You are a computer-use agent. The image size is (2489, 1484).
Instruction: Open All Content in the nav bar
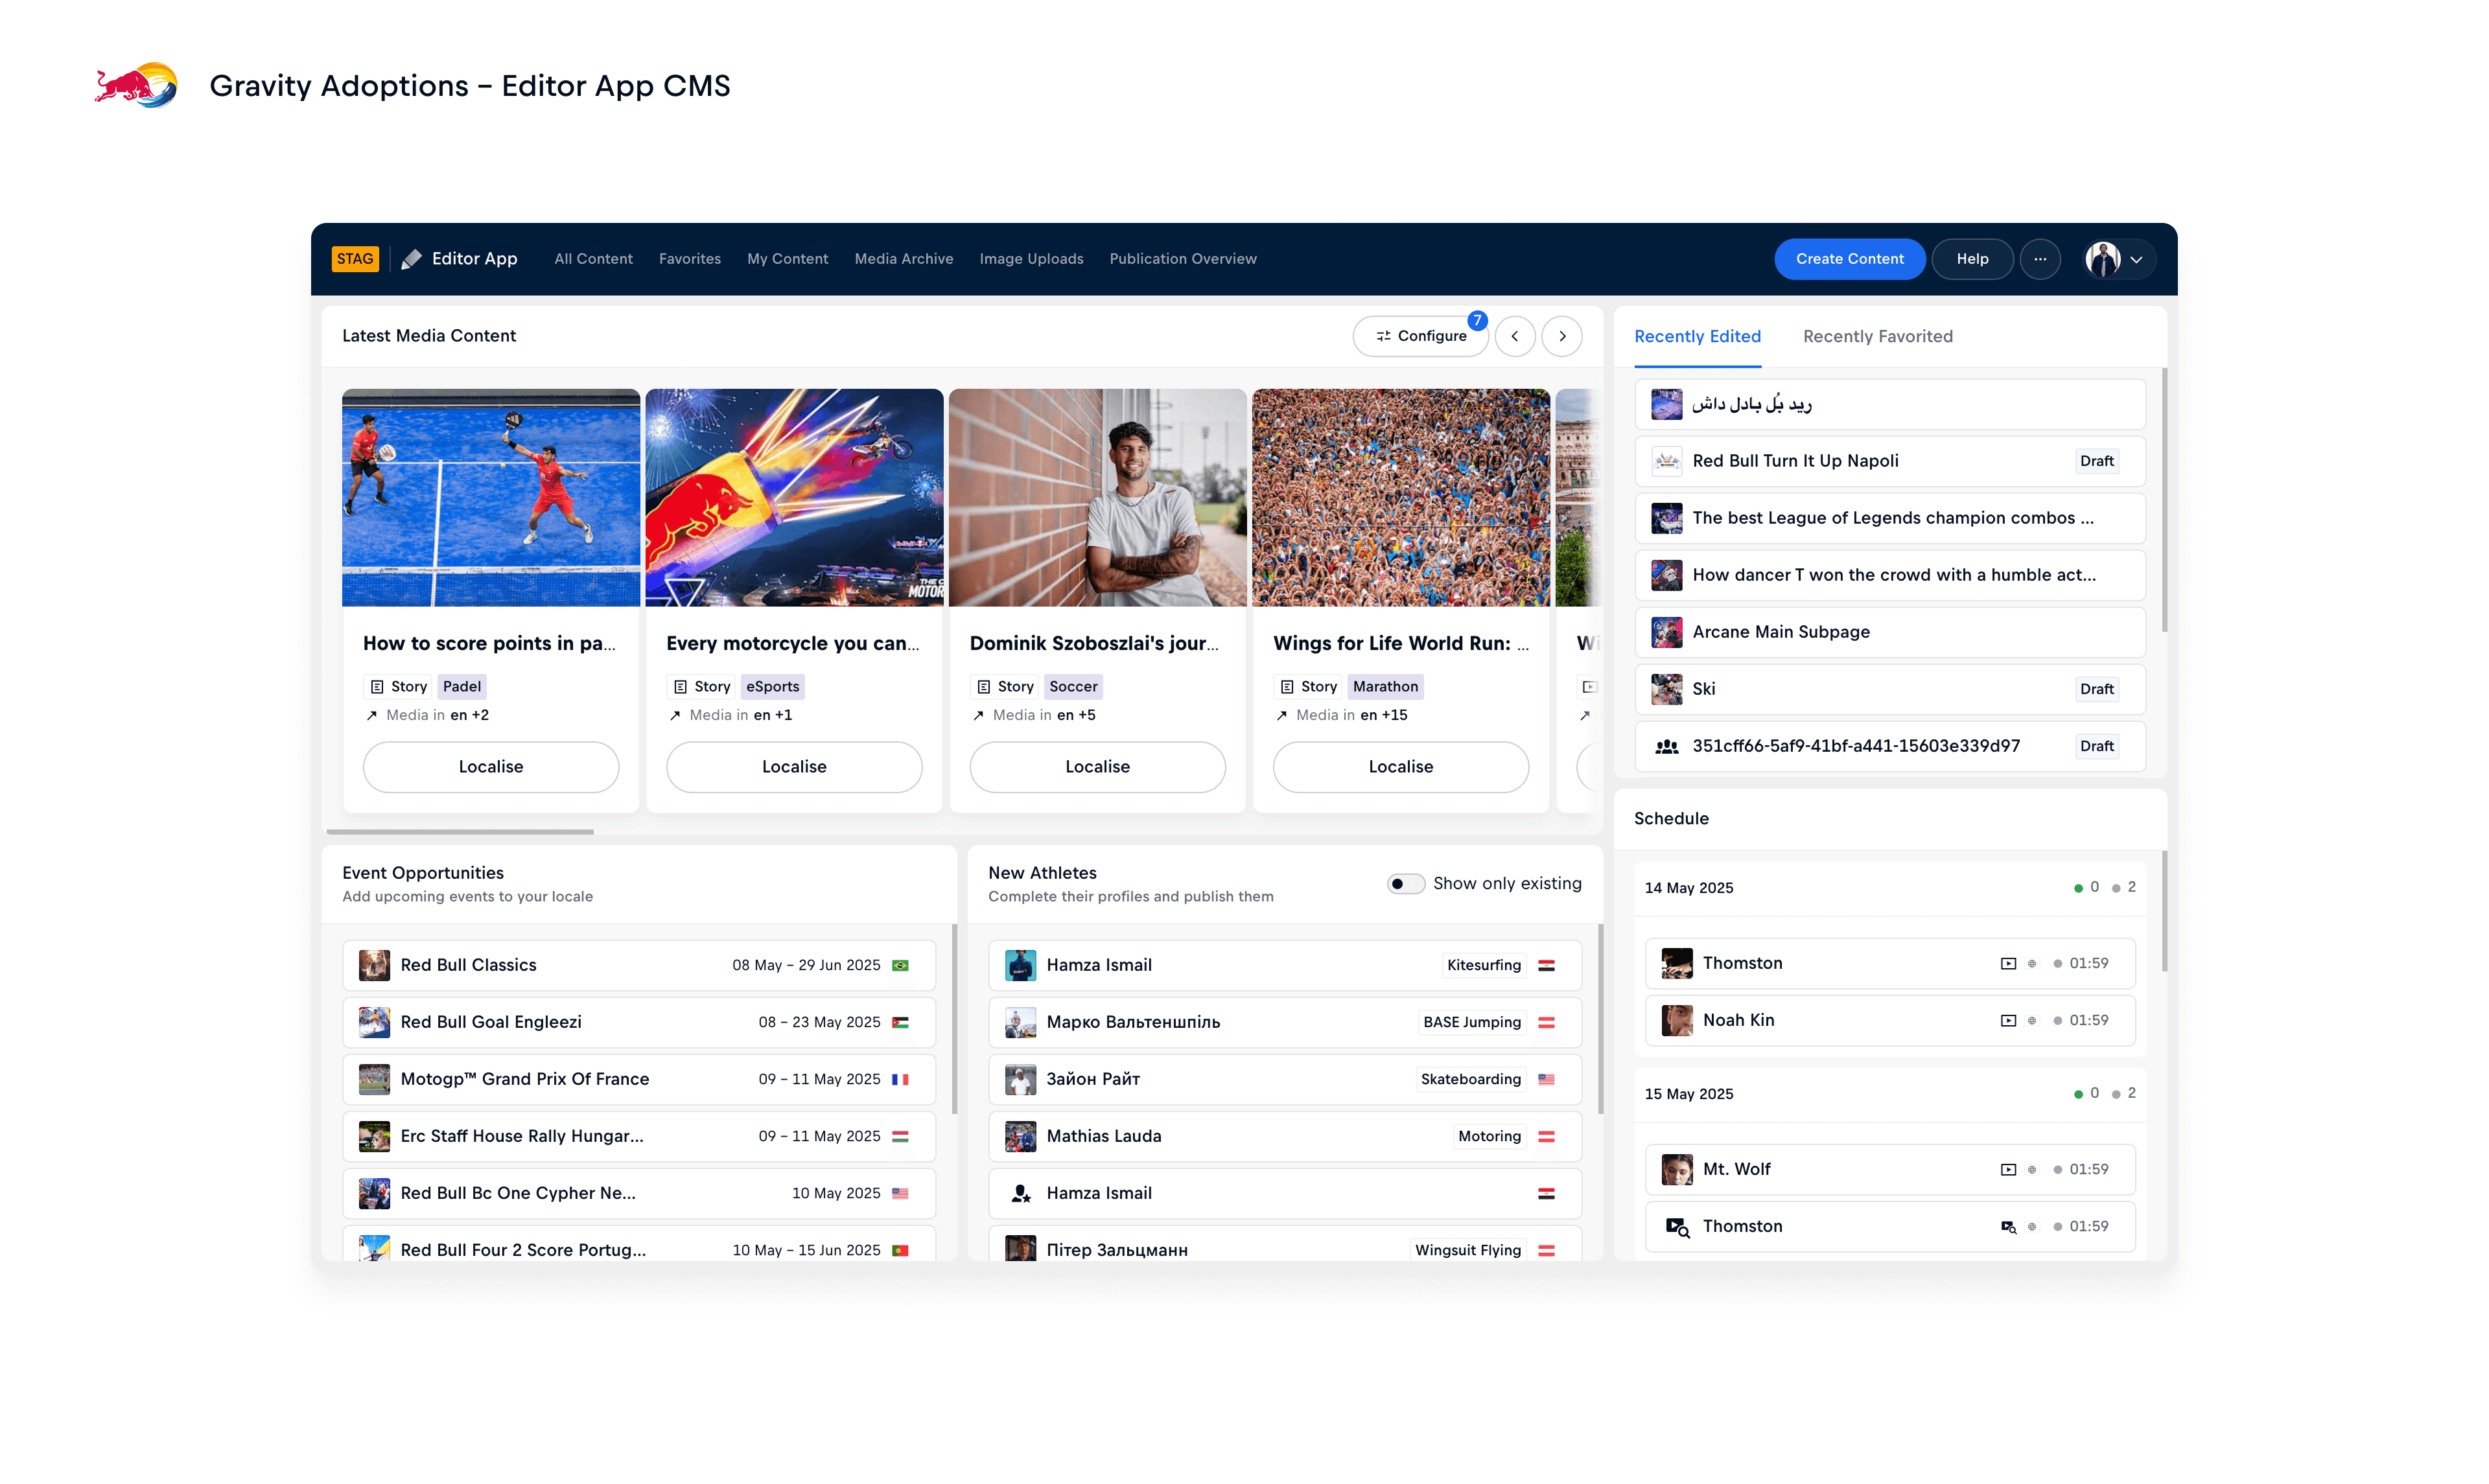point(593,259)
